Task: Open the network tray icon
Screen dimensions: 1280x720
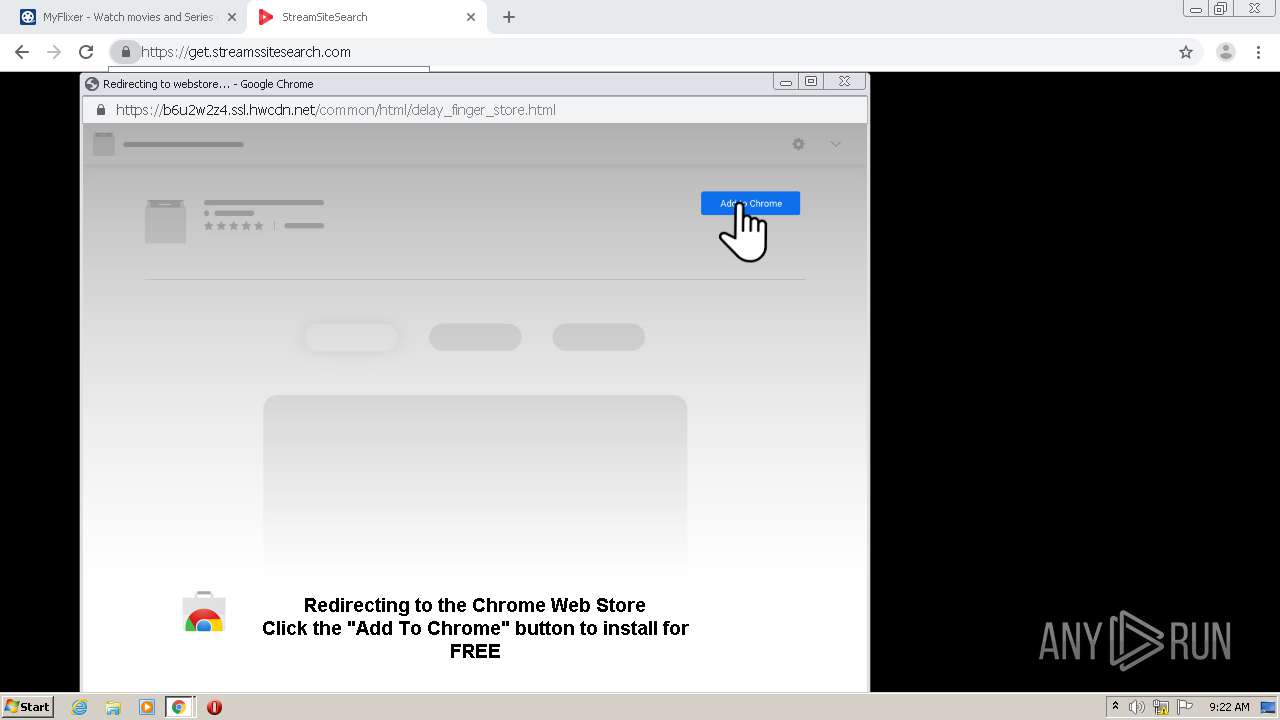Action: click(1161, 707)
